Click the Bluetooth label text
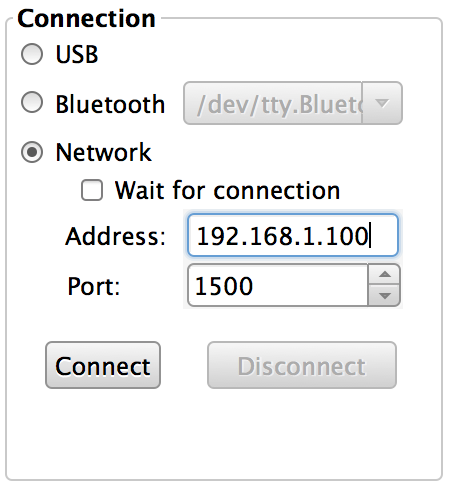Image resolution: width=449 pixels, height=488 pixels. (x=110, y=104)
